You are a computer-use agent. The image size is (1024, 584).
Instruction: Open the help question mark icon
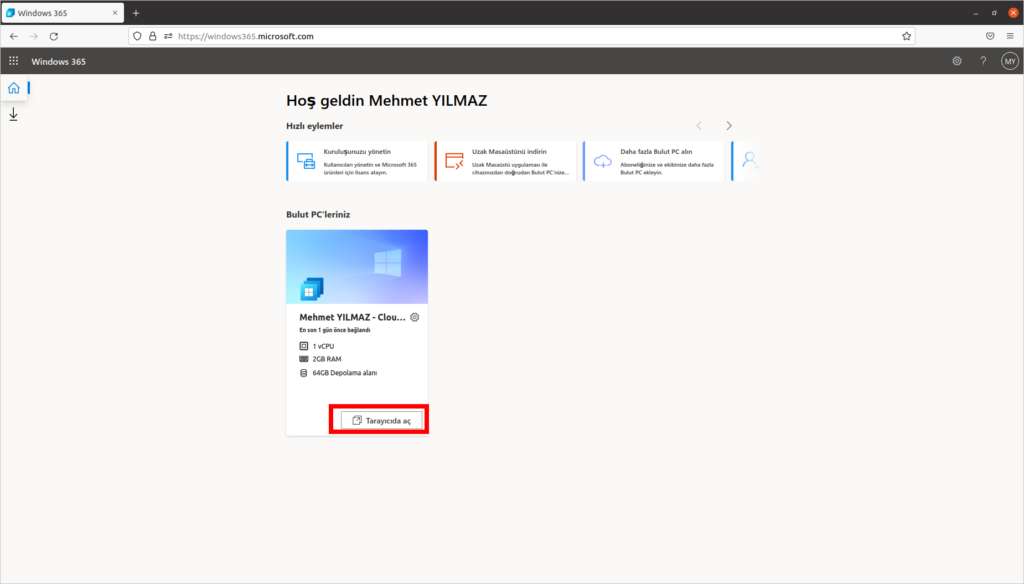(x=983, y=61)
